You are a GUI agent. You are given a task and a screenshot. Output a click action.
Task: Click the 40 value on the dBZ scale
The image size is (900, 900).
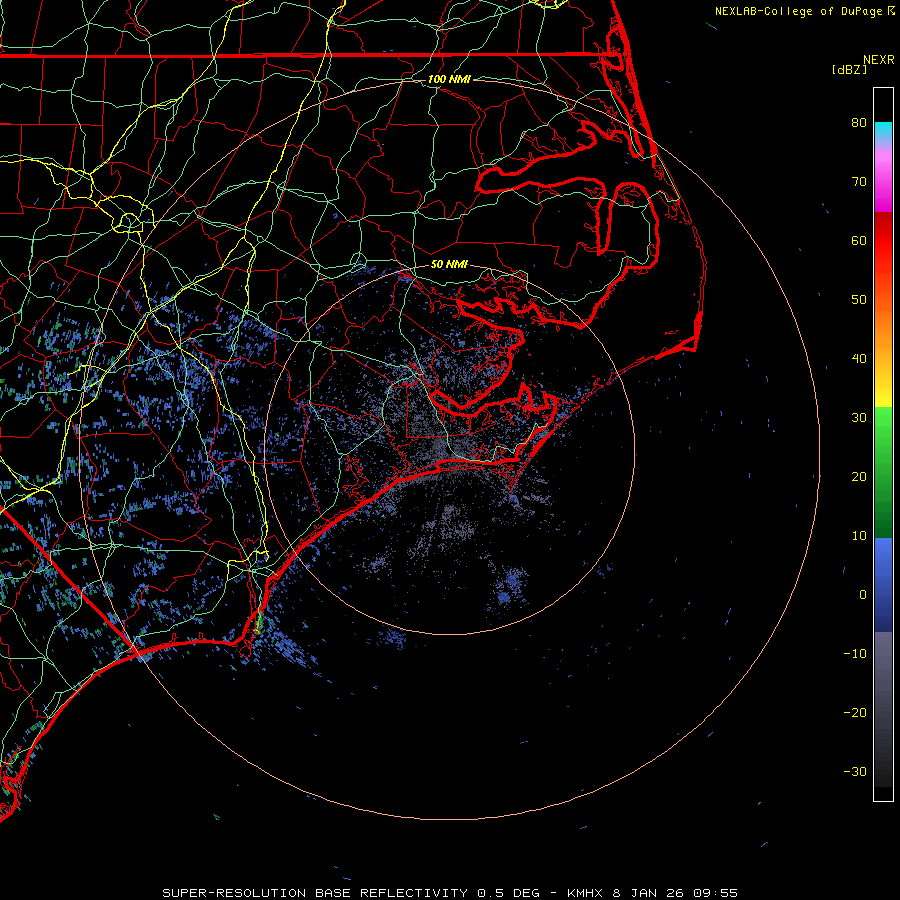(x=859, y=359)
